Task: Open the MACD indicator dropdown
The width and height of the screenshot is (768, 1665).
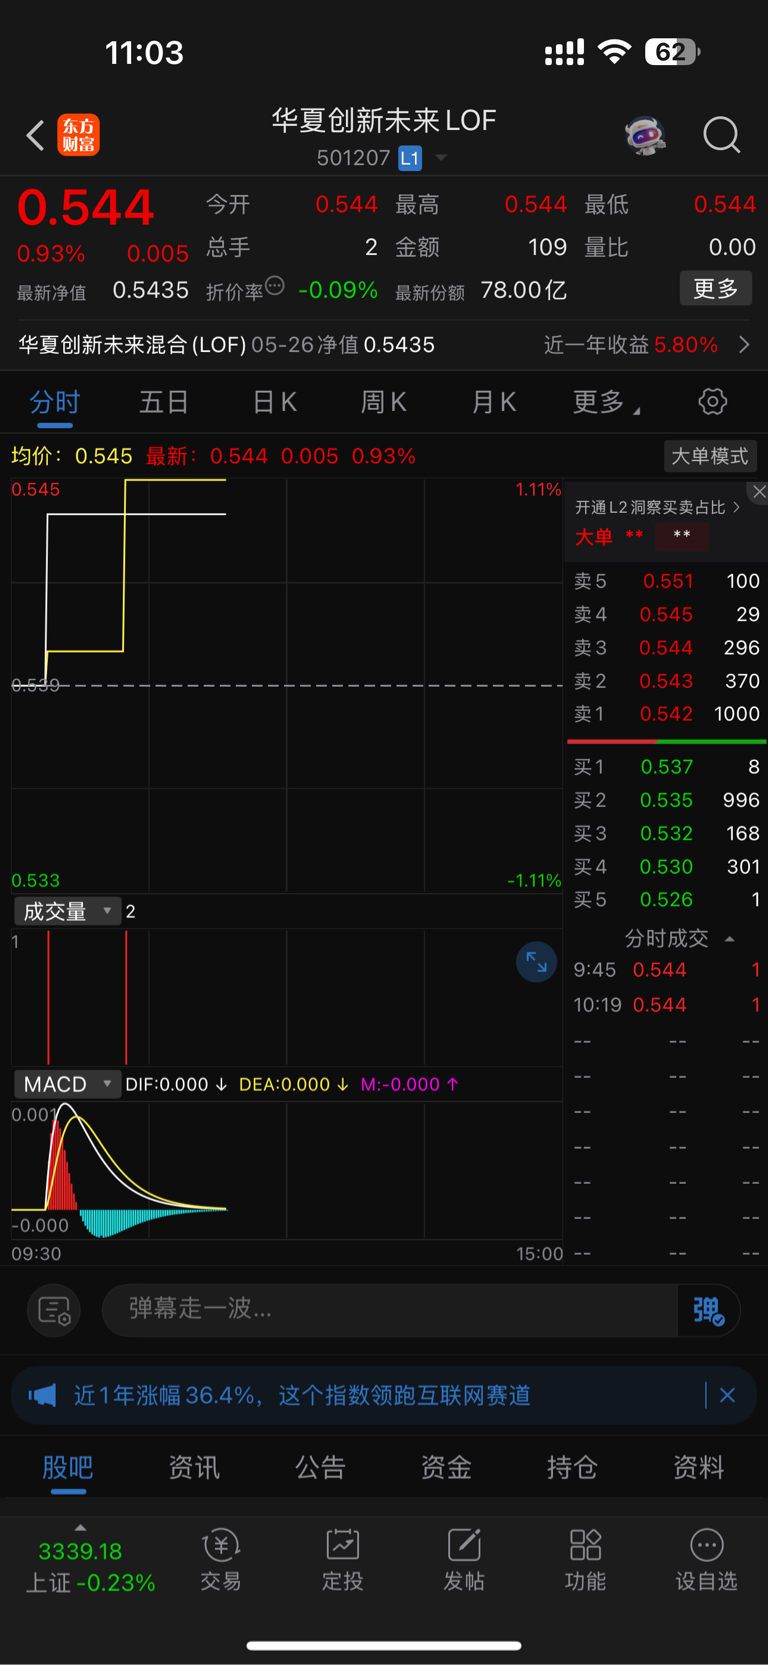Action: 67,1084
